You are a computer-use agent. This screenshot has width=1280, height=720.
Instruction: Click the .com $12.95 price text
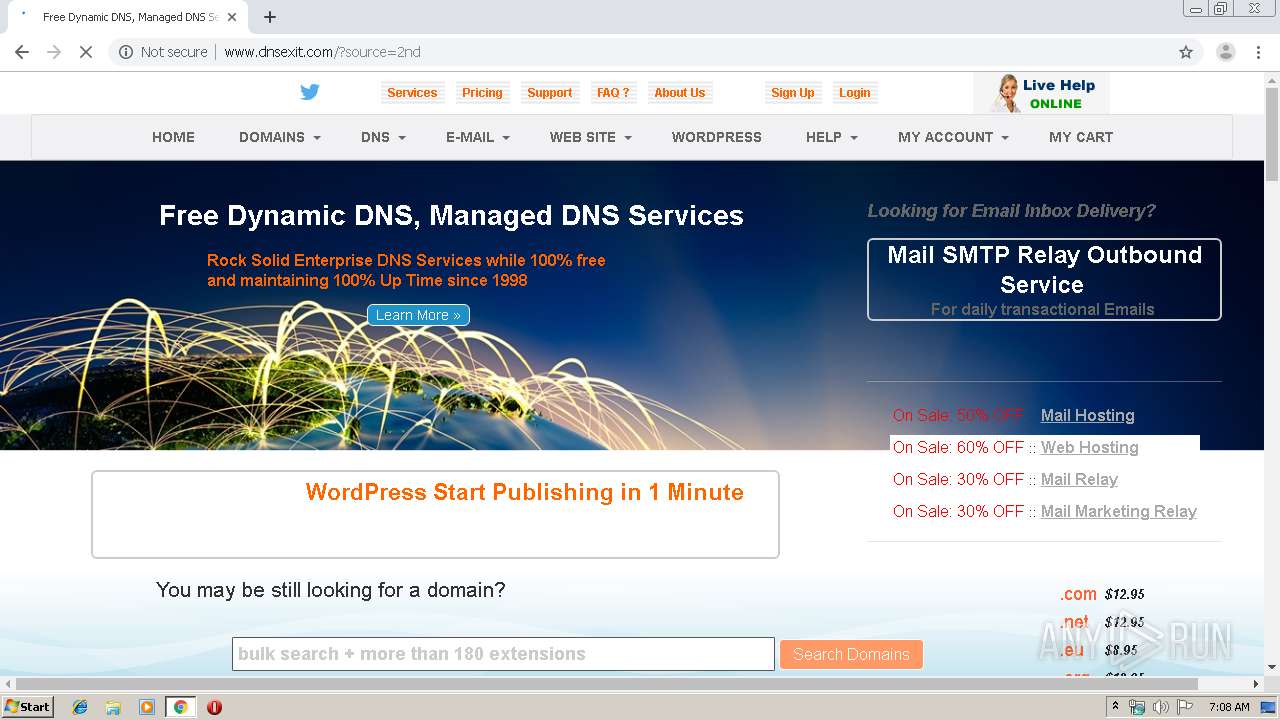[x=1102, y=594]
